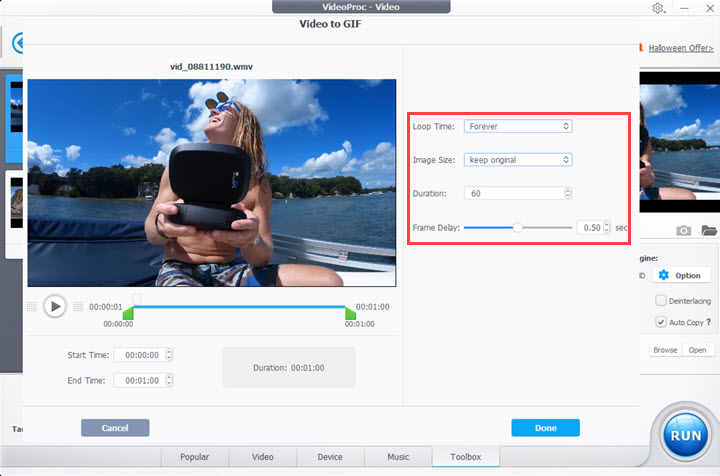Toggle the Deinterlacing checkbox

[661, 301]
